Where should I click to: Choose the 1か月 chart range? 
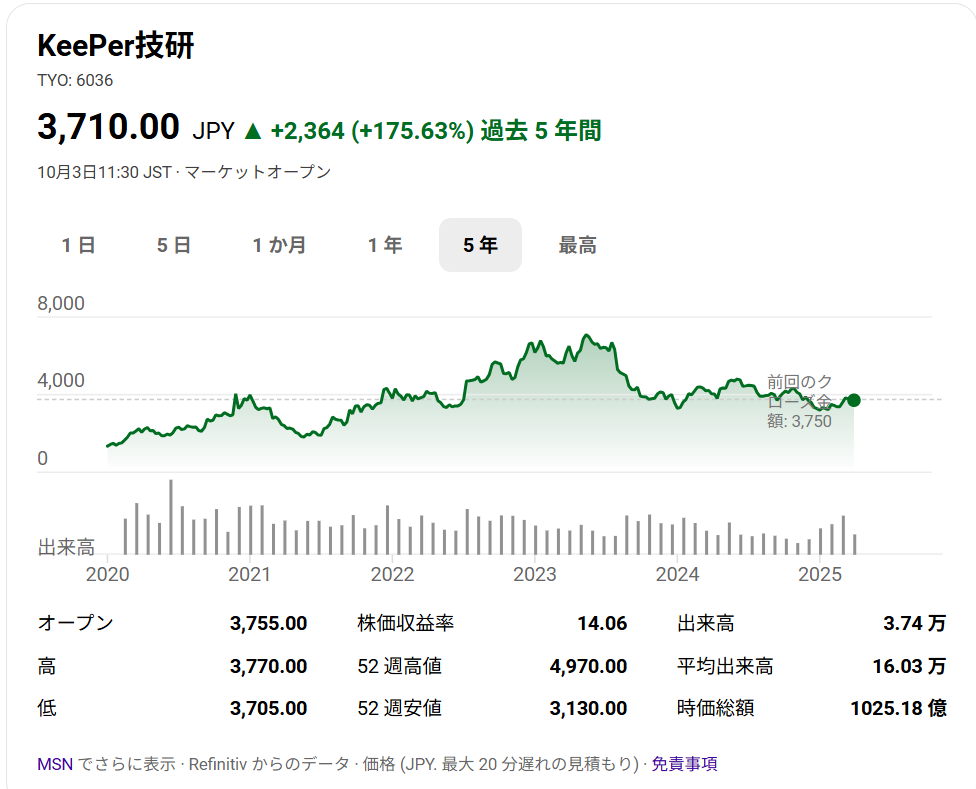tap(279, 245)
